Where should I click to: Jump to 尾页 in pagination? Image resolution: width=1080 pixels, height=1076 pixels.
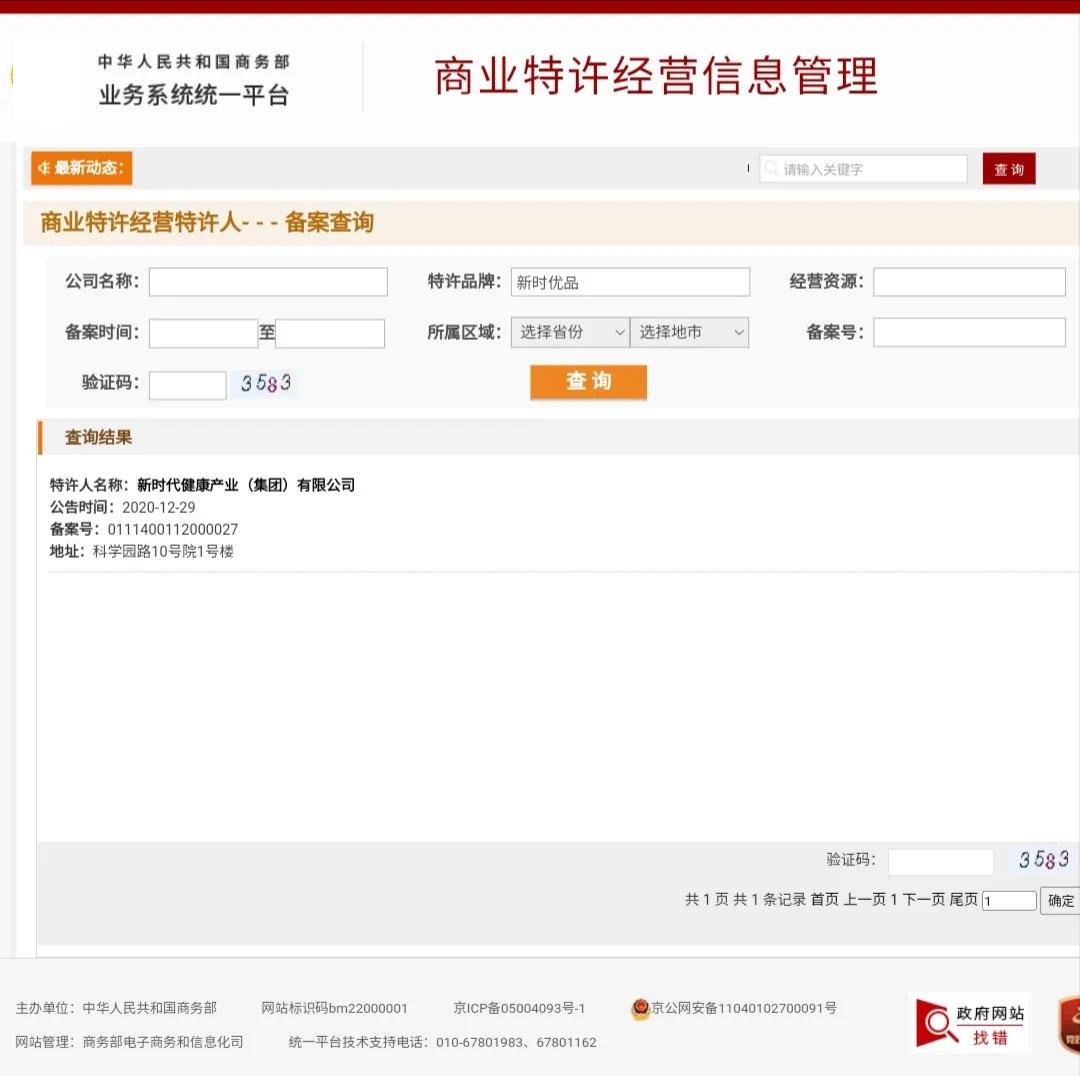pyautogui.click(x=963, y=899)
